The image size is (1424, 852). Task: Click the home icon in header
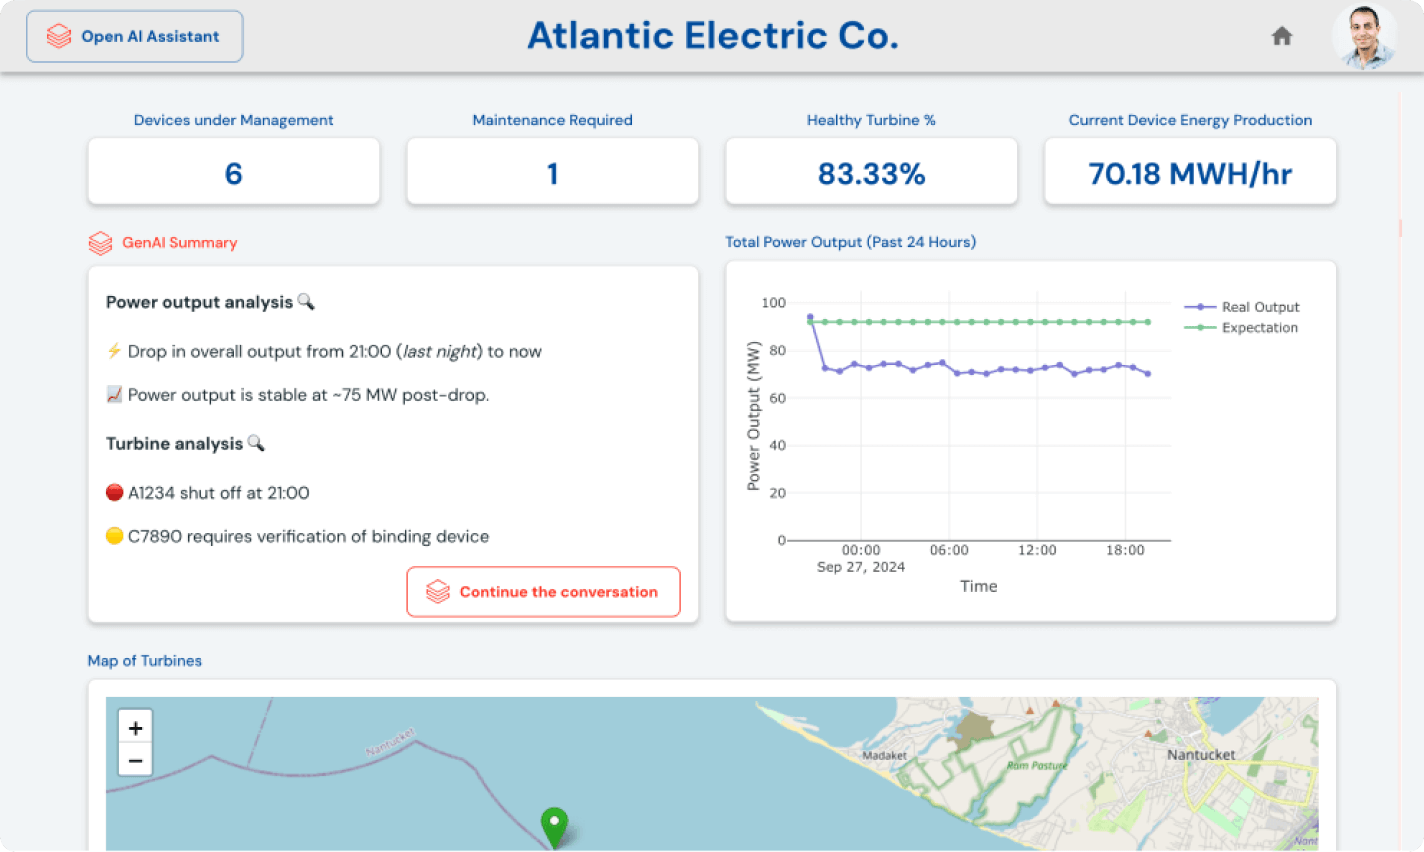coord(1281,37)
